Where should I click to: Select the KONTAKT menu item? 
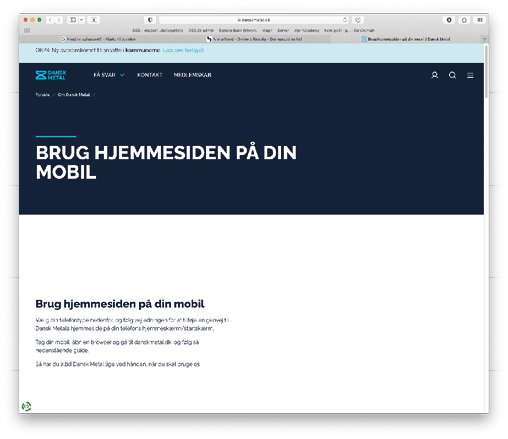[150, 75]
